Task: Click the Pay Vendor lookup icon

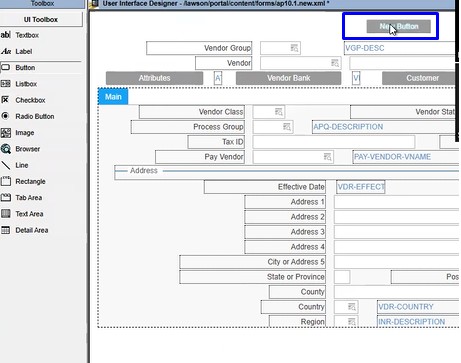Action: [x=328, y=157]
